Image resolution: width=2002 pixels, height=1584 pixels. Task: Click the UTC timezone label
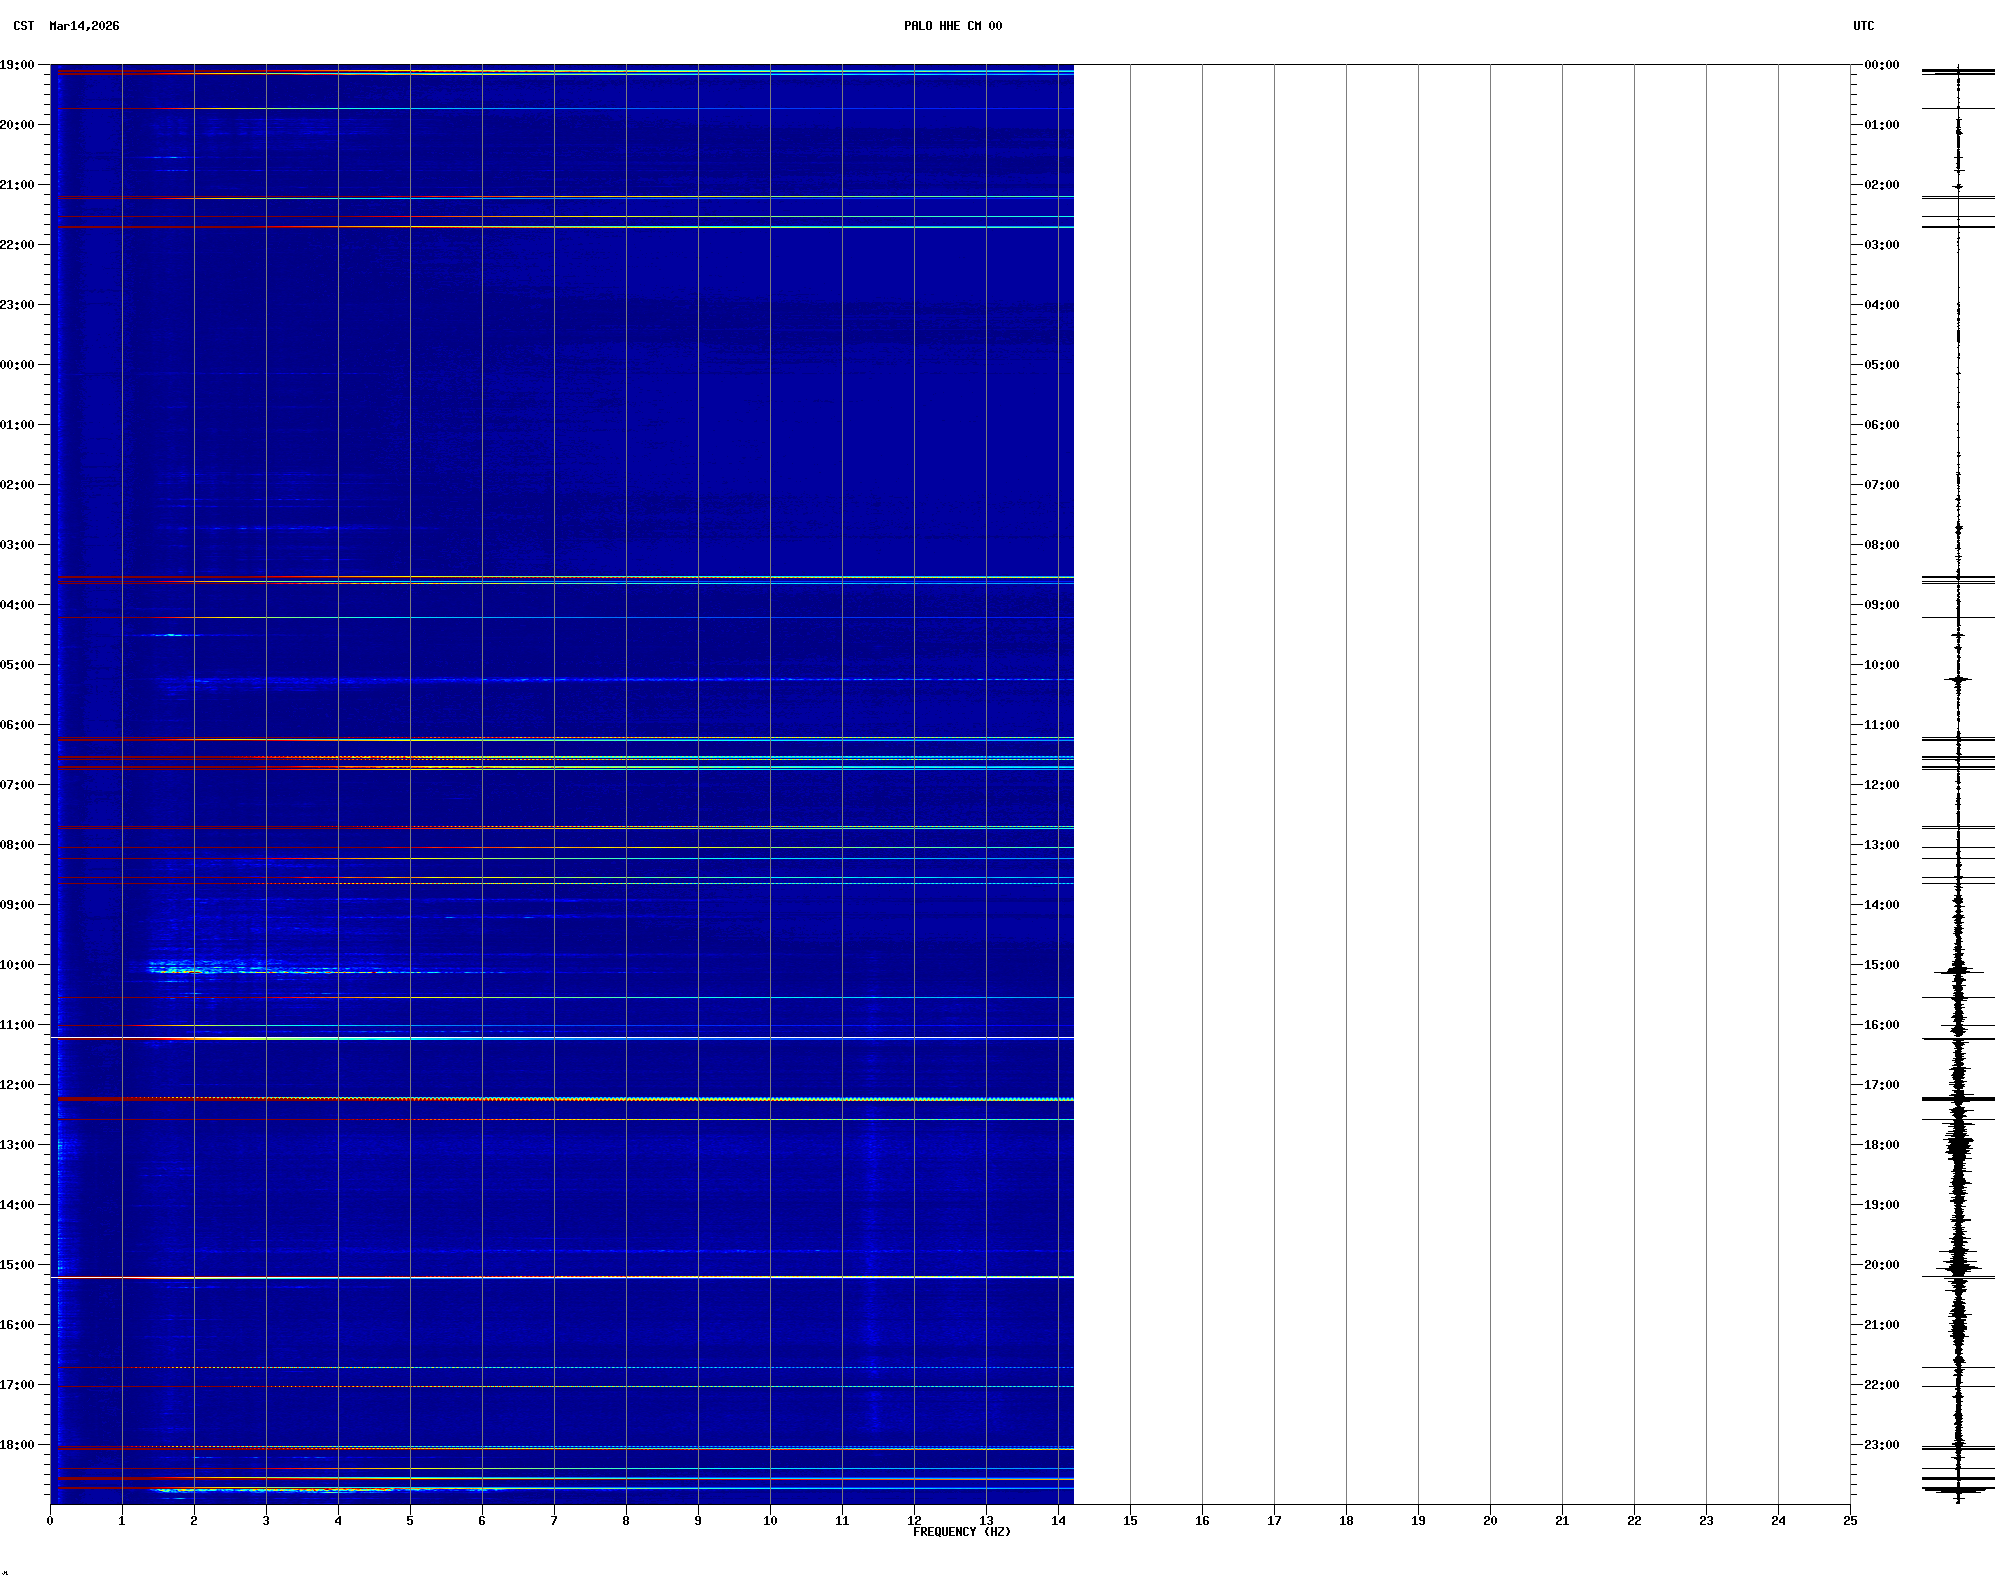click(x=1863, y=26)
